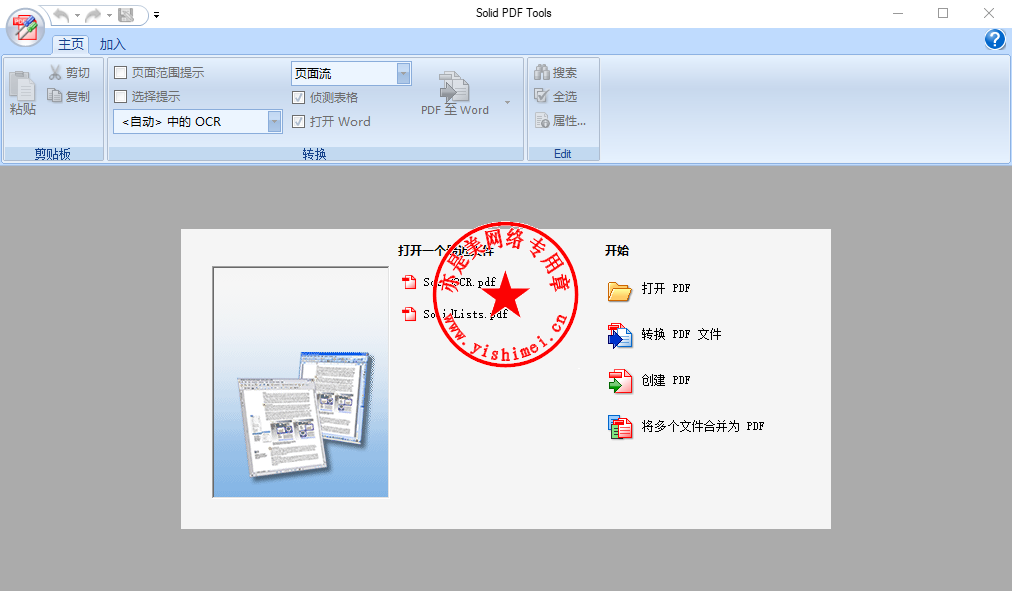Click the 将多个文件合并为 PDF text link
The width and height of the screenshot is (1012, 591).
tap(703, 426)
